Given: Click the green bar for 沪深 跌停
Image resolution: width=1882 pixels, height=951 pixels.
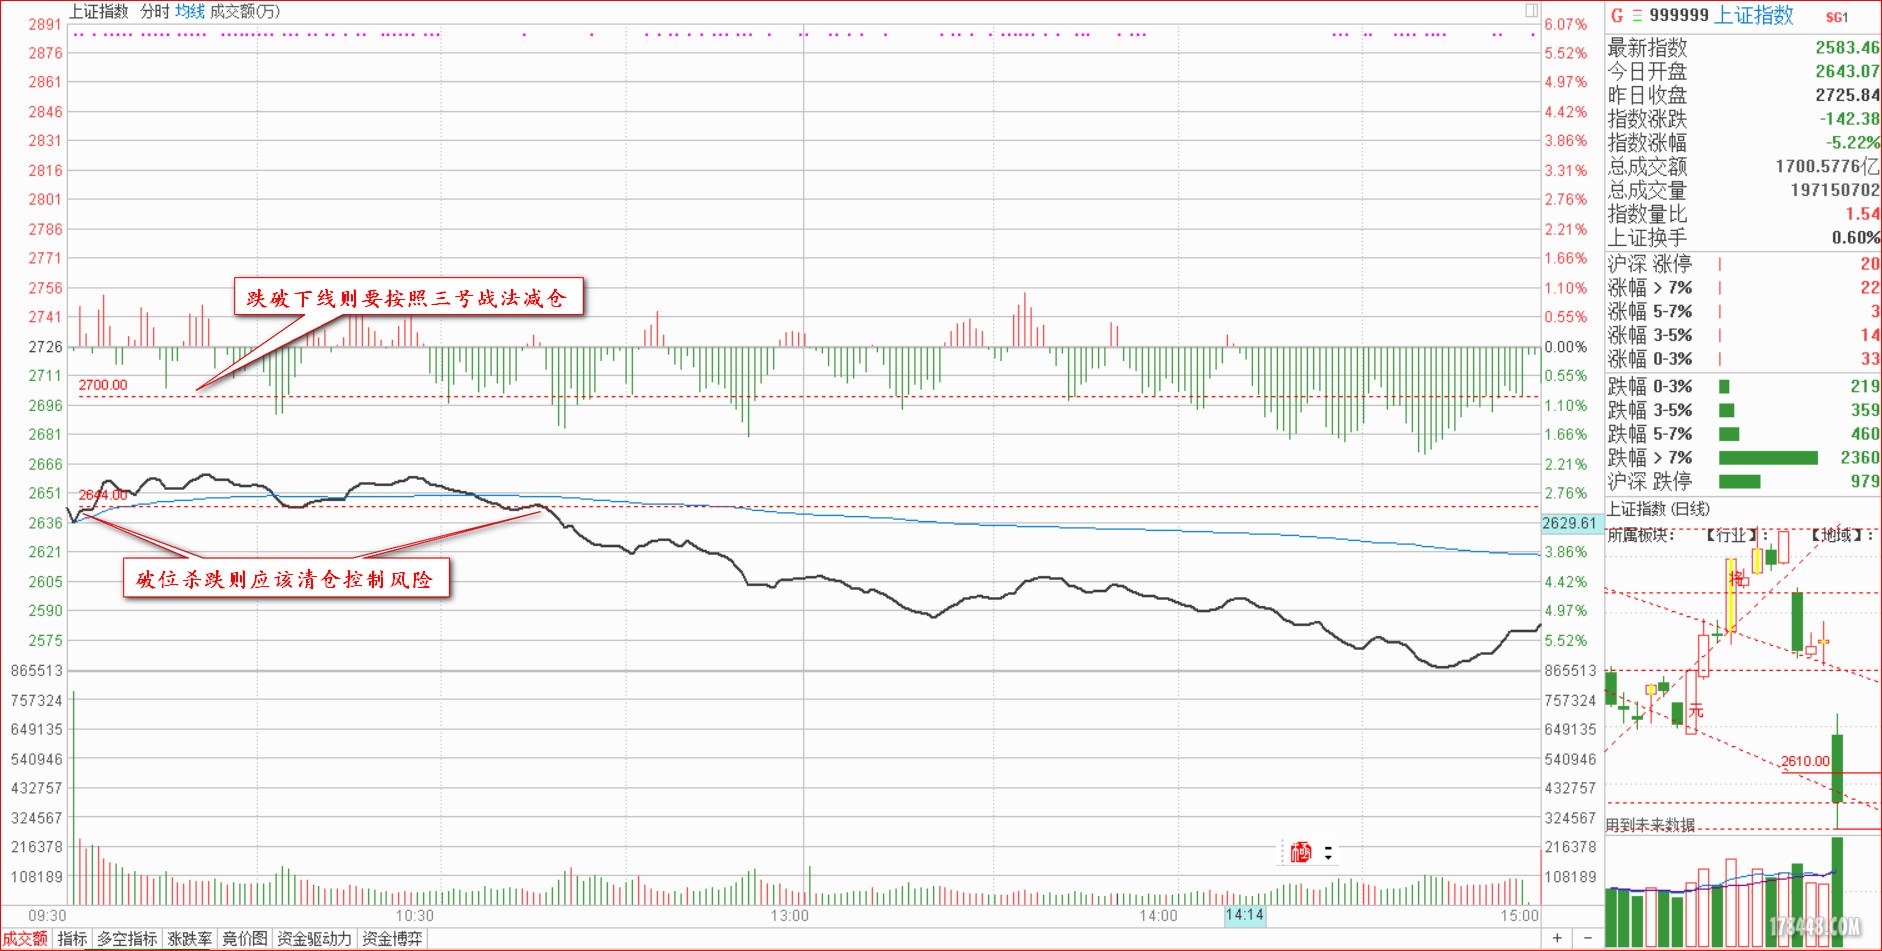Looking at the screenshot, I should pyautogui.click(x=1739, y=482).
